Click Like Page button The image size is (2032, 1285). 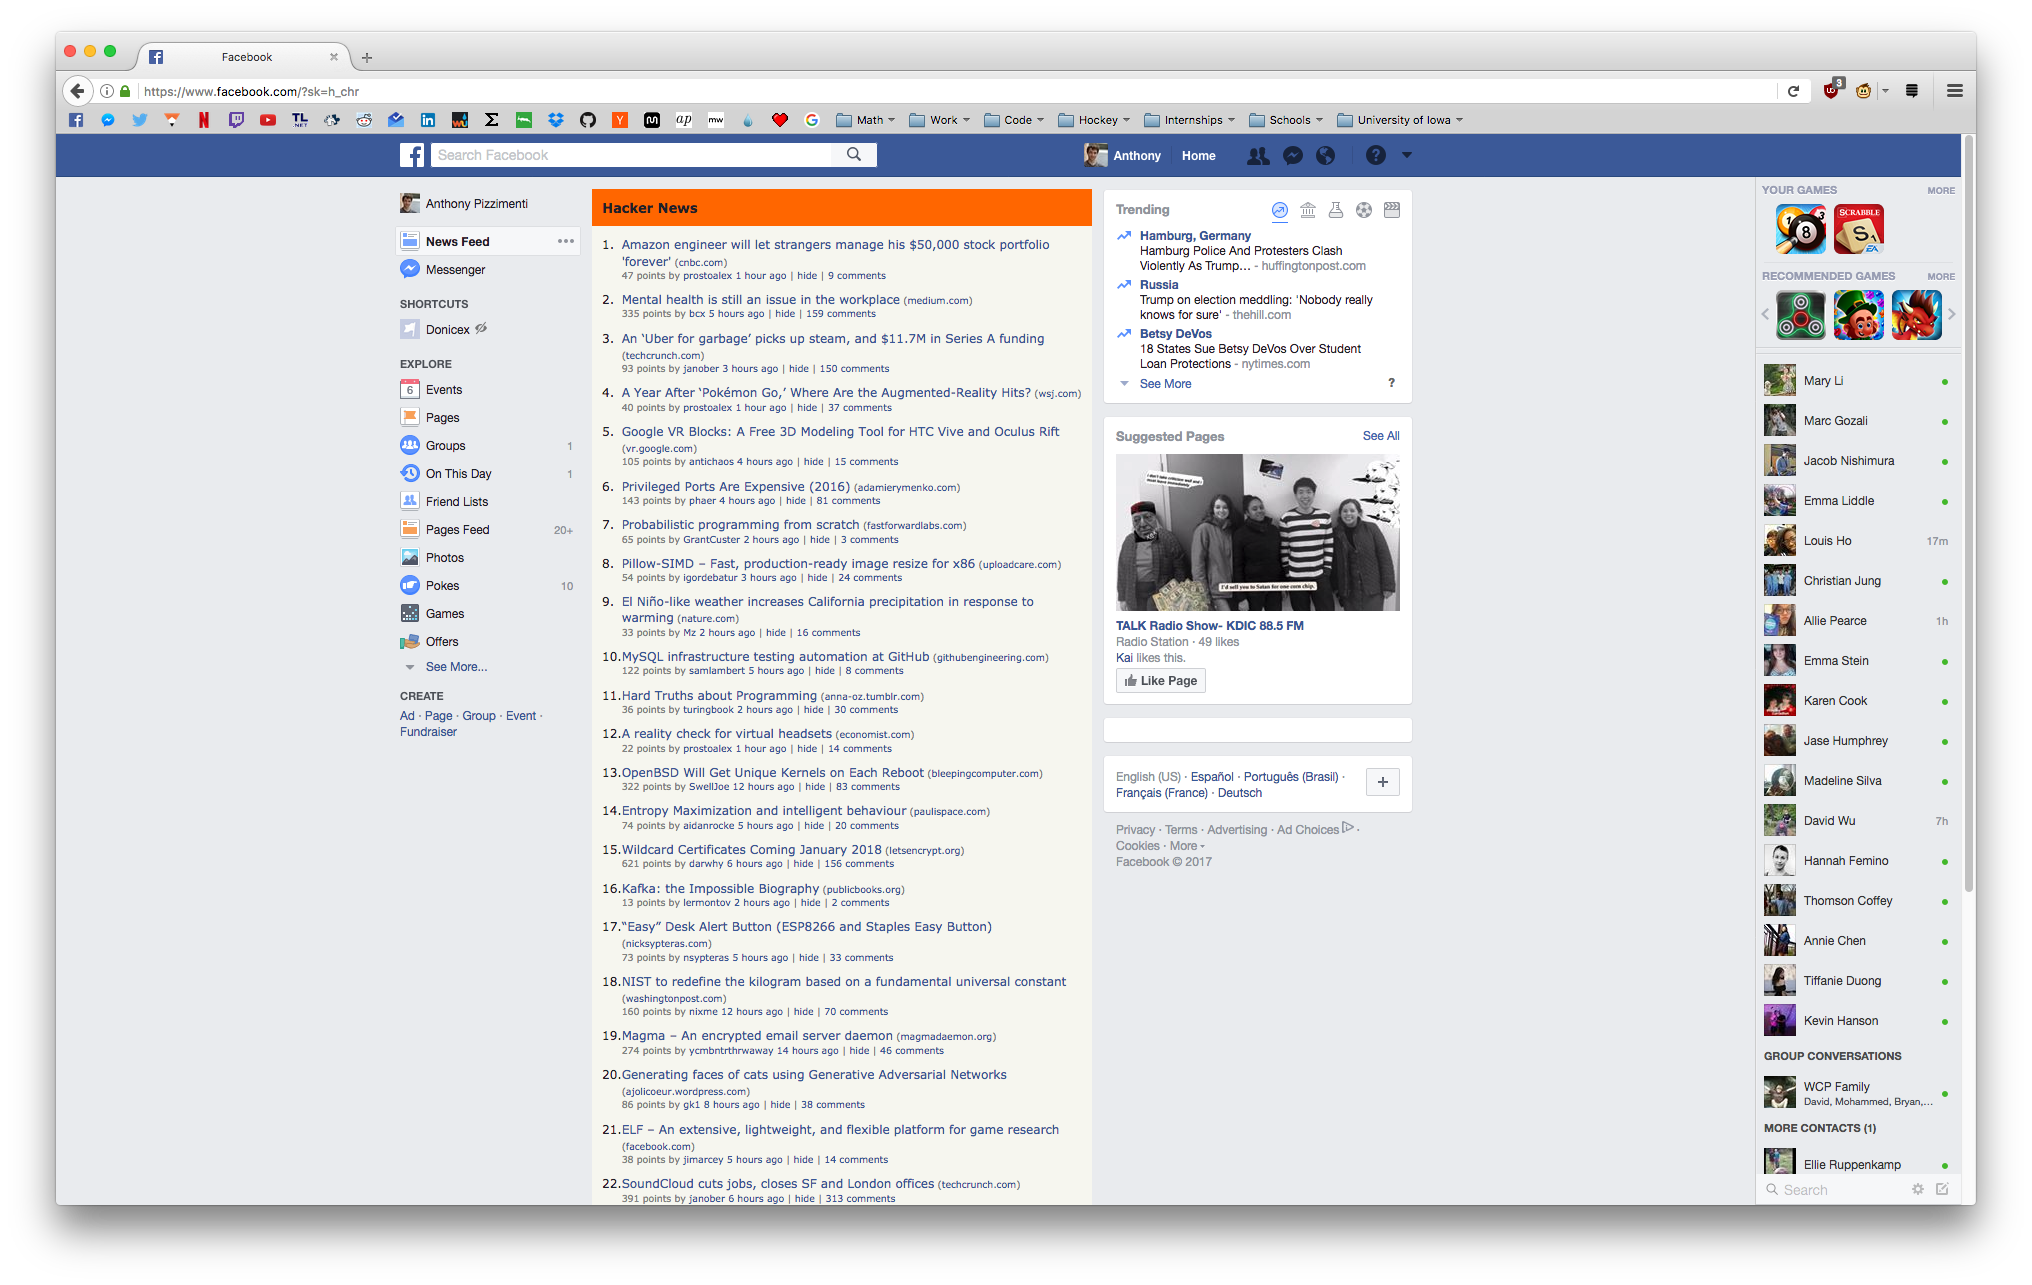click(x=1160, y=681)
